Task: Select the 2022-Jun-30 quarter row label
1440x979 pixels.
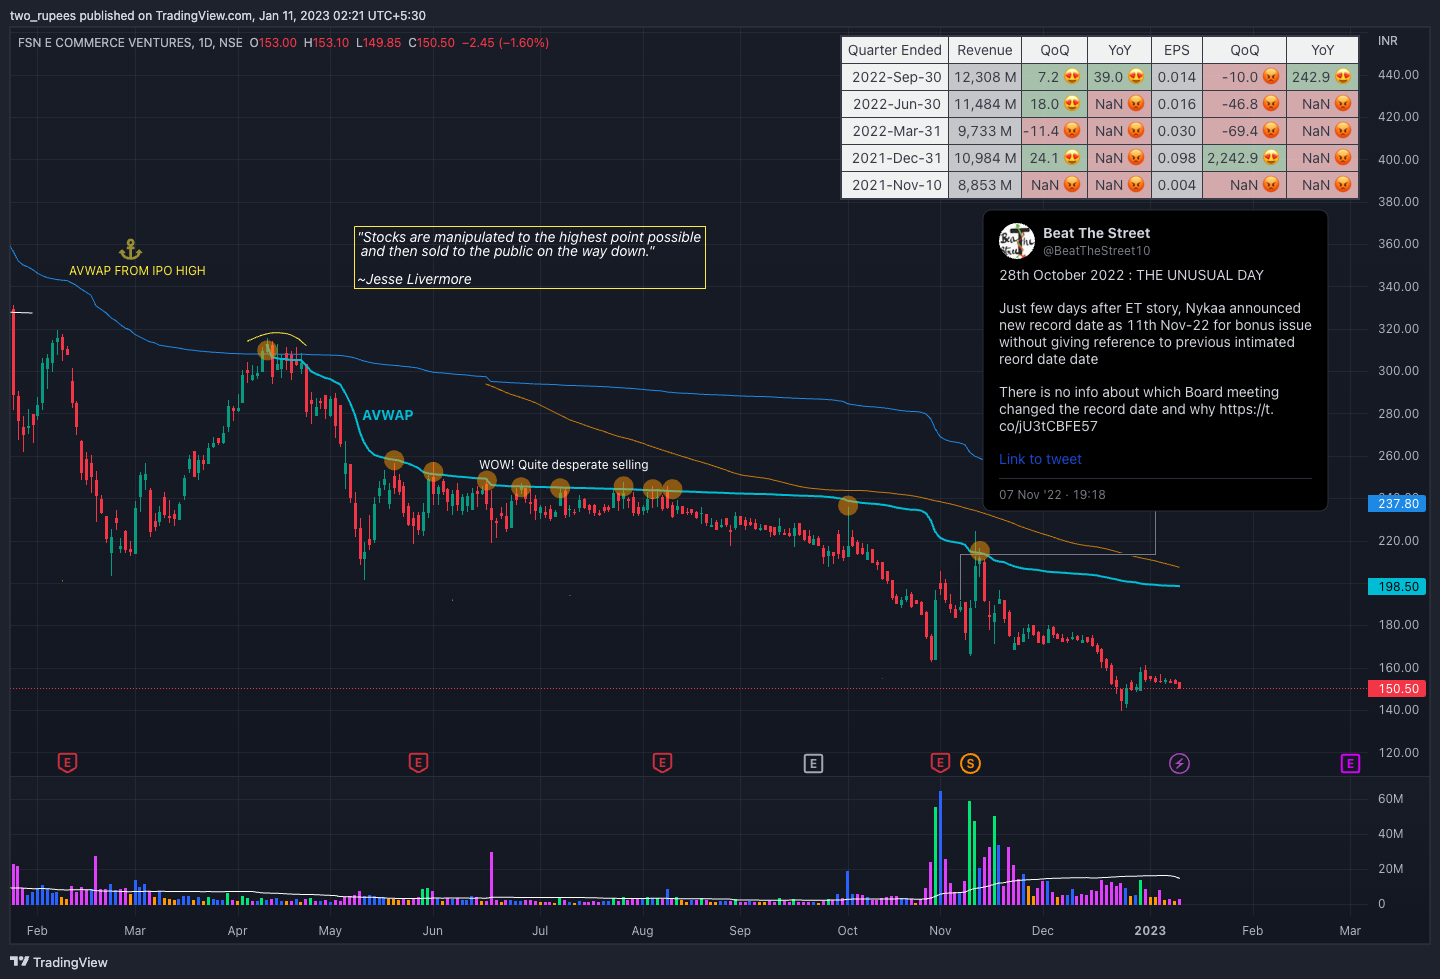Action: coord(895,104)
